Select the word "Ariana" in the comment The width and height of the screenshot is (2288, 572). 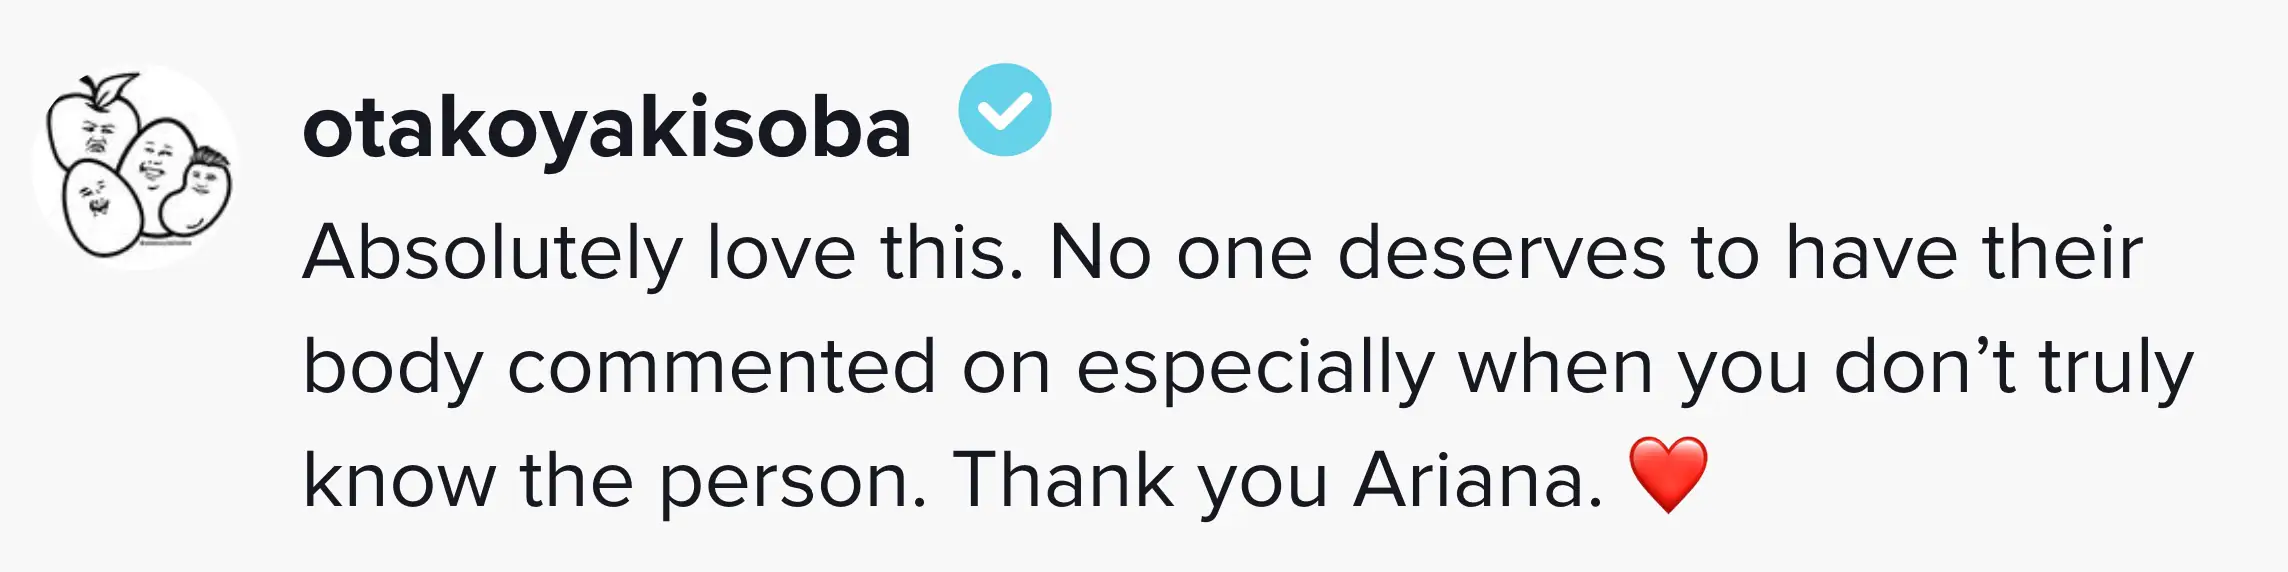[x=1478, y=480]
